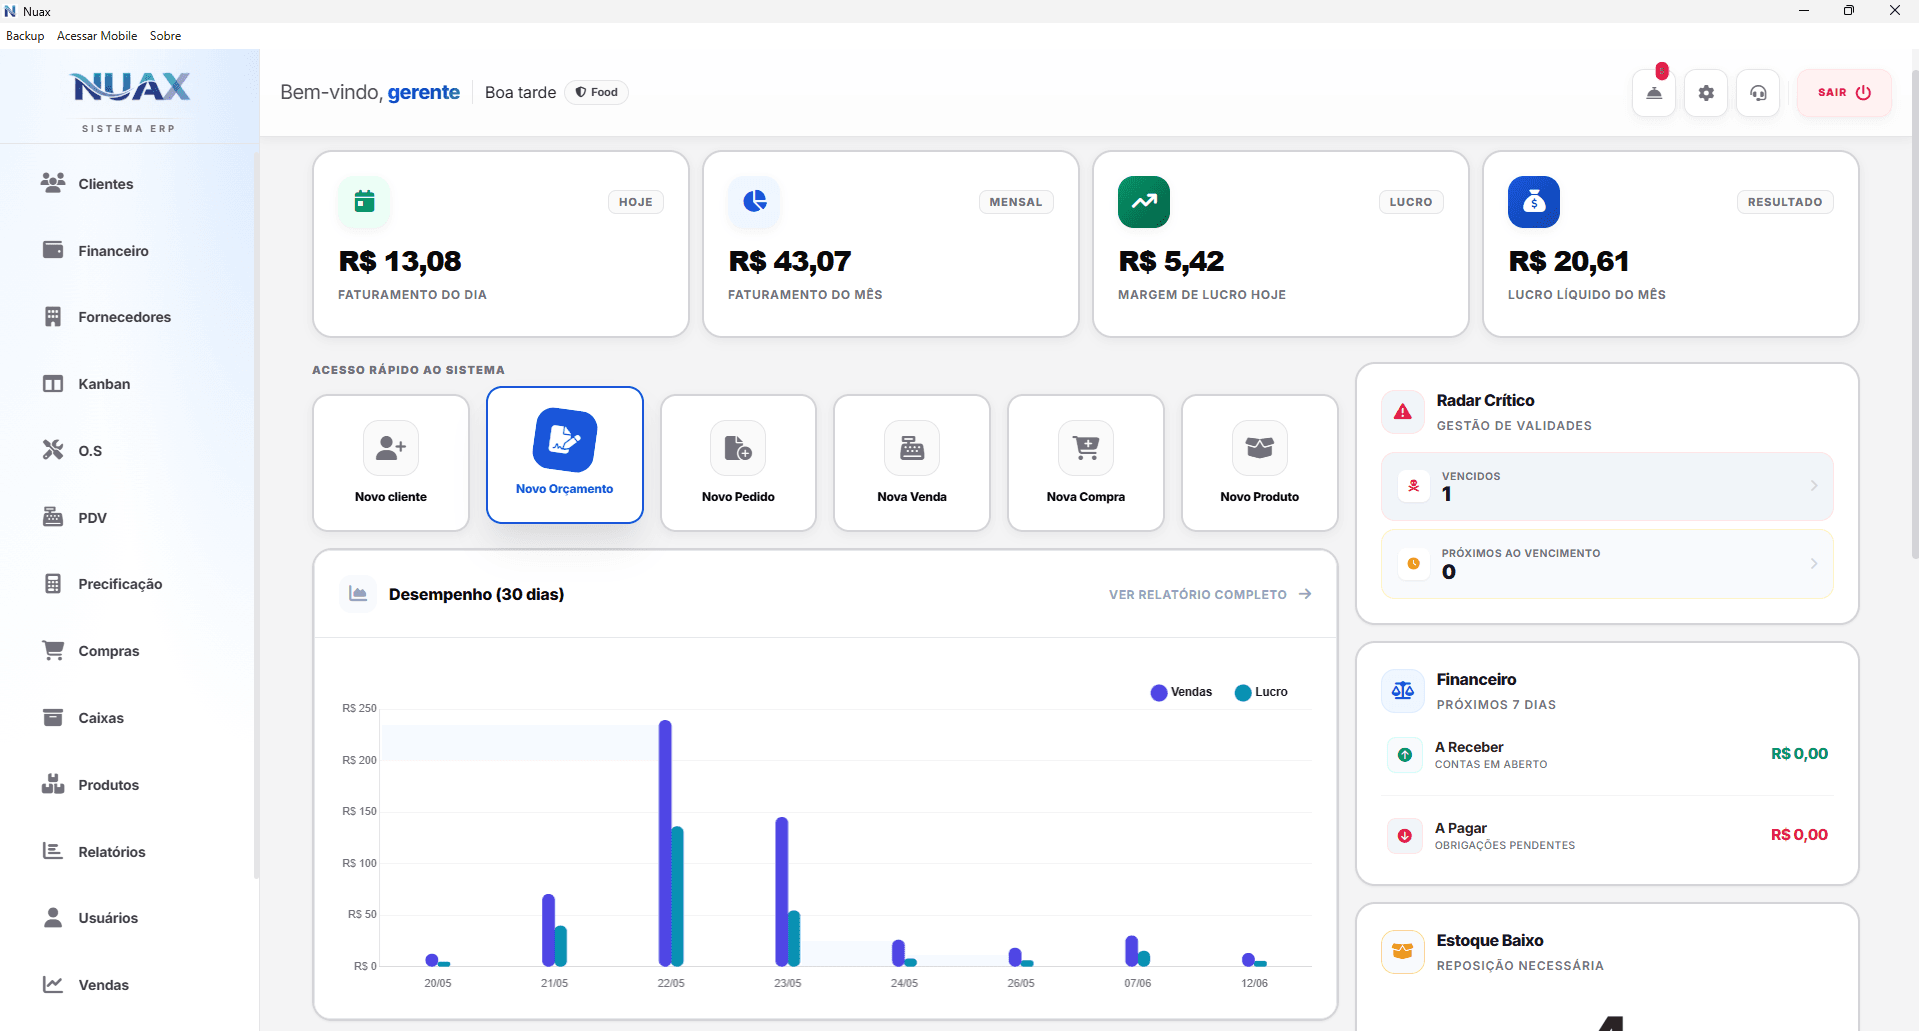Click the Food badge

point(596,92)
